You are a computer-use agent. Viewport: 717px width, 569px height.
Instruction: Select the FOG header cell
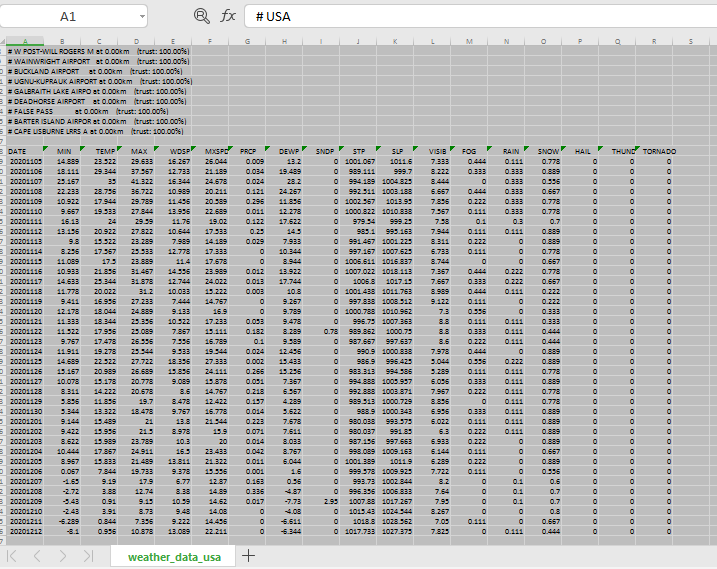(x=469, y=151)
